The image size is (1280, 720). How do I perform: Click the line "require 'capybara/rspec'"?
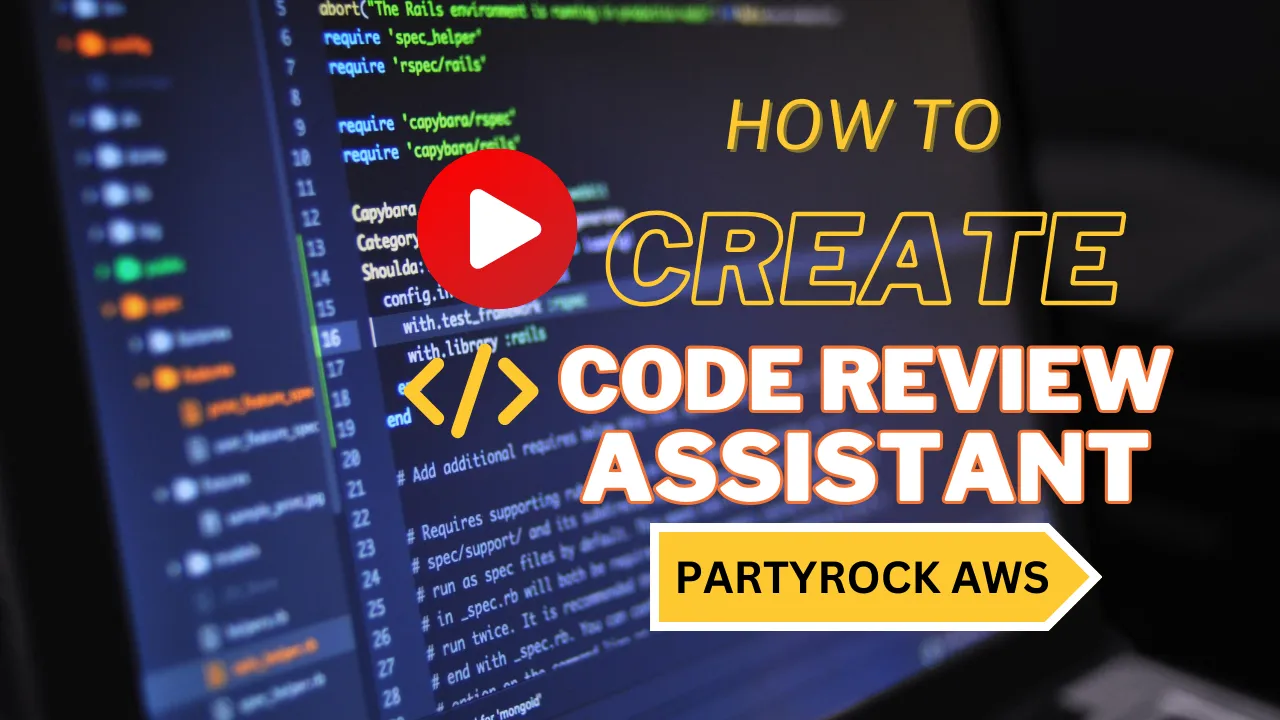[x=427, y=123]
